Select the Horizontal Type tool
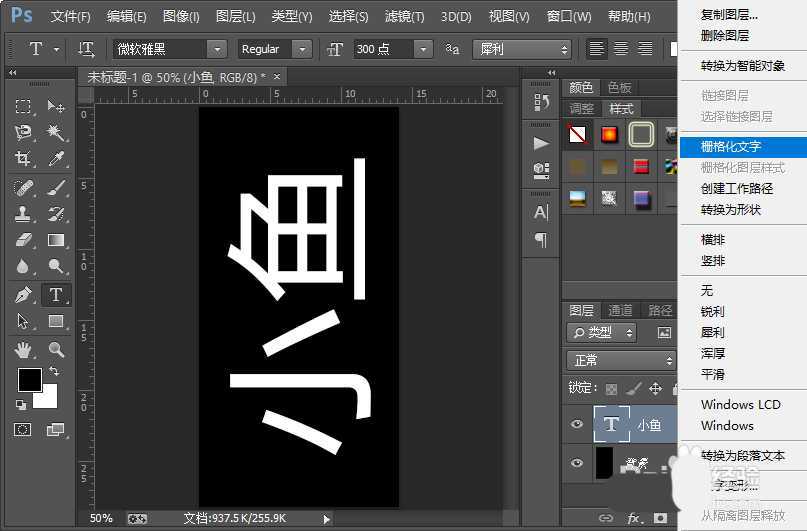Viewport: 807px width, 531px height. click(x=56, y=295)
